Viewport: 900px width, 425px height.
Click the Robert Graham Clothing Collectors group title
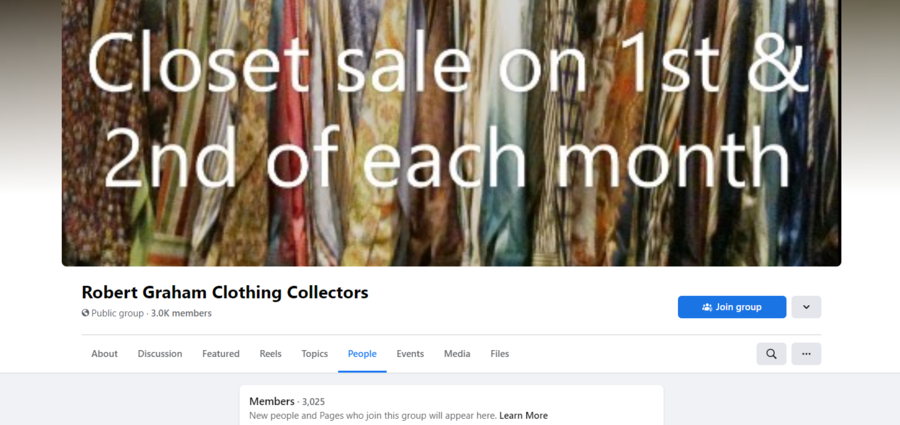coord(225,292)
